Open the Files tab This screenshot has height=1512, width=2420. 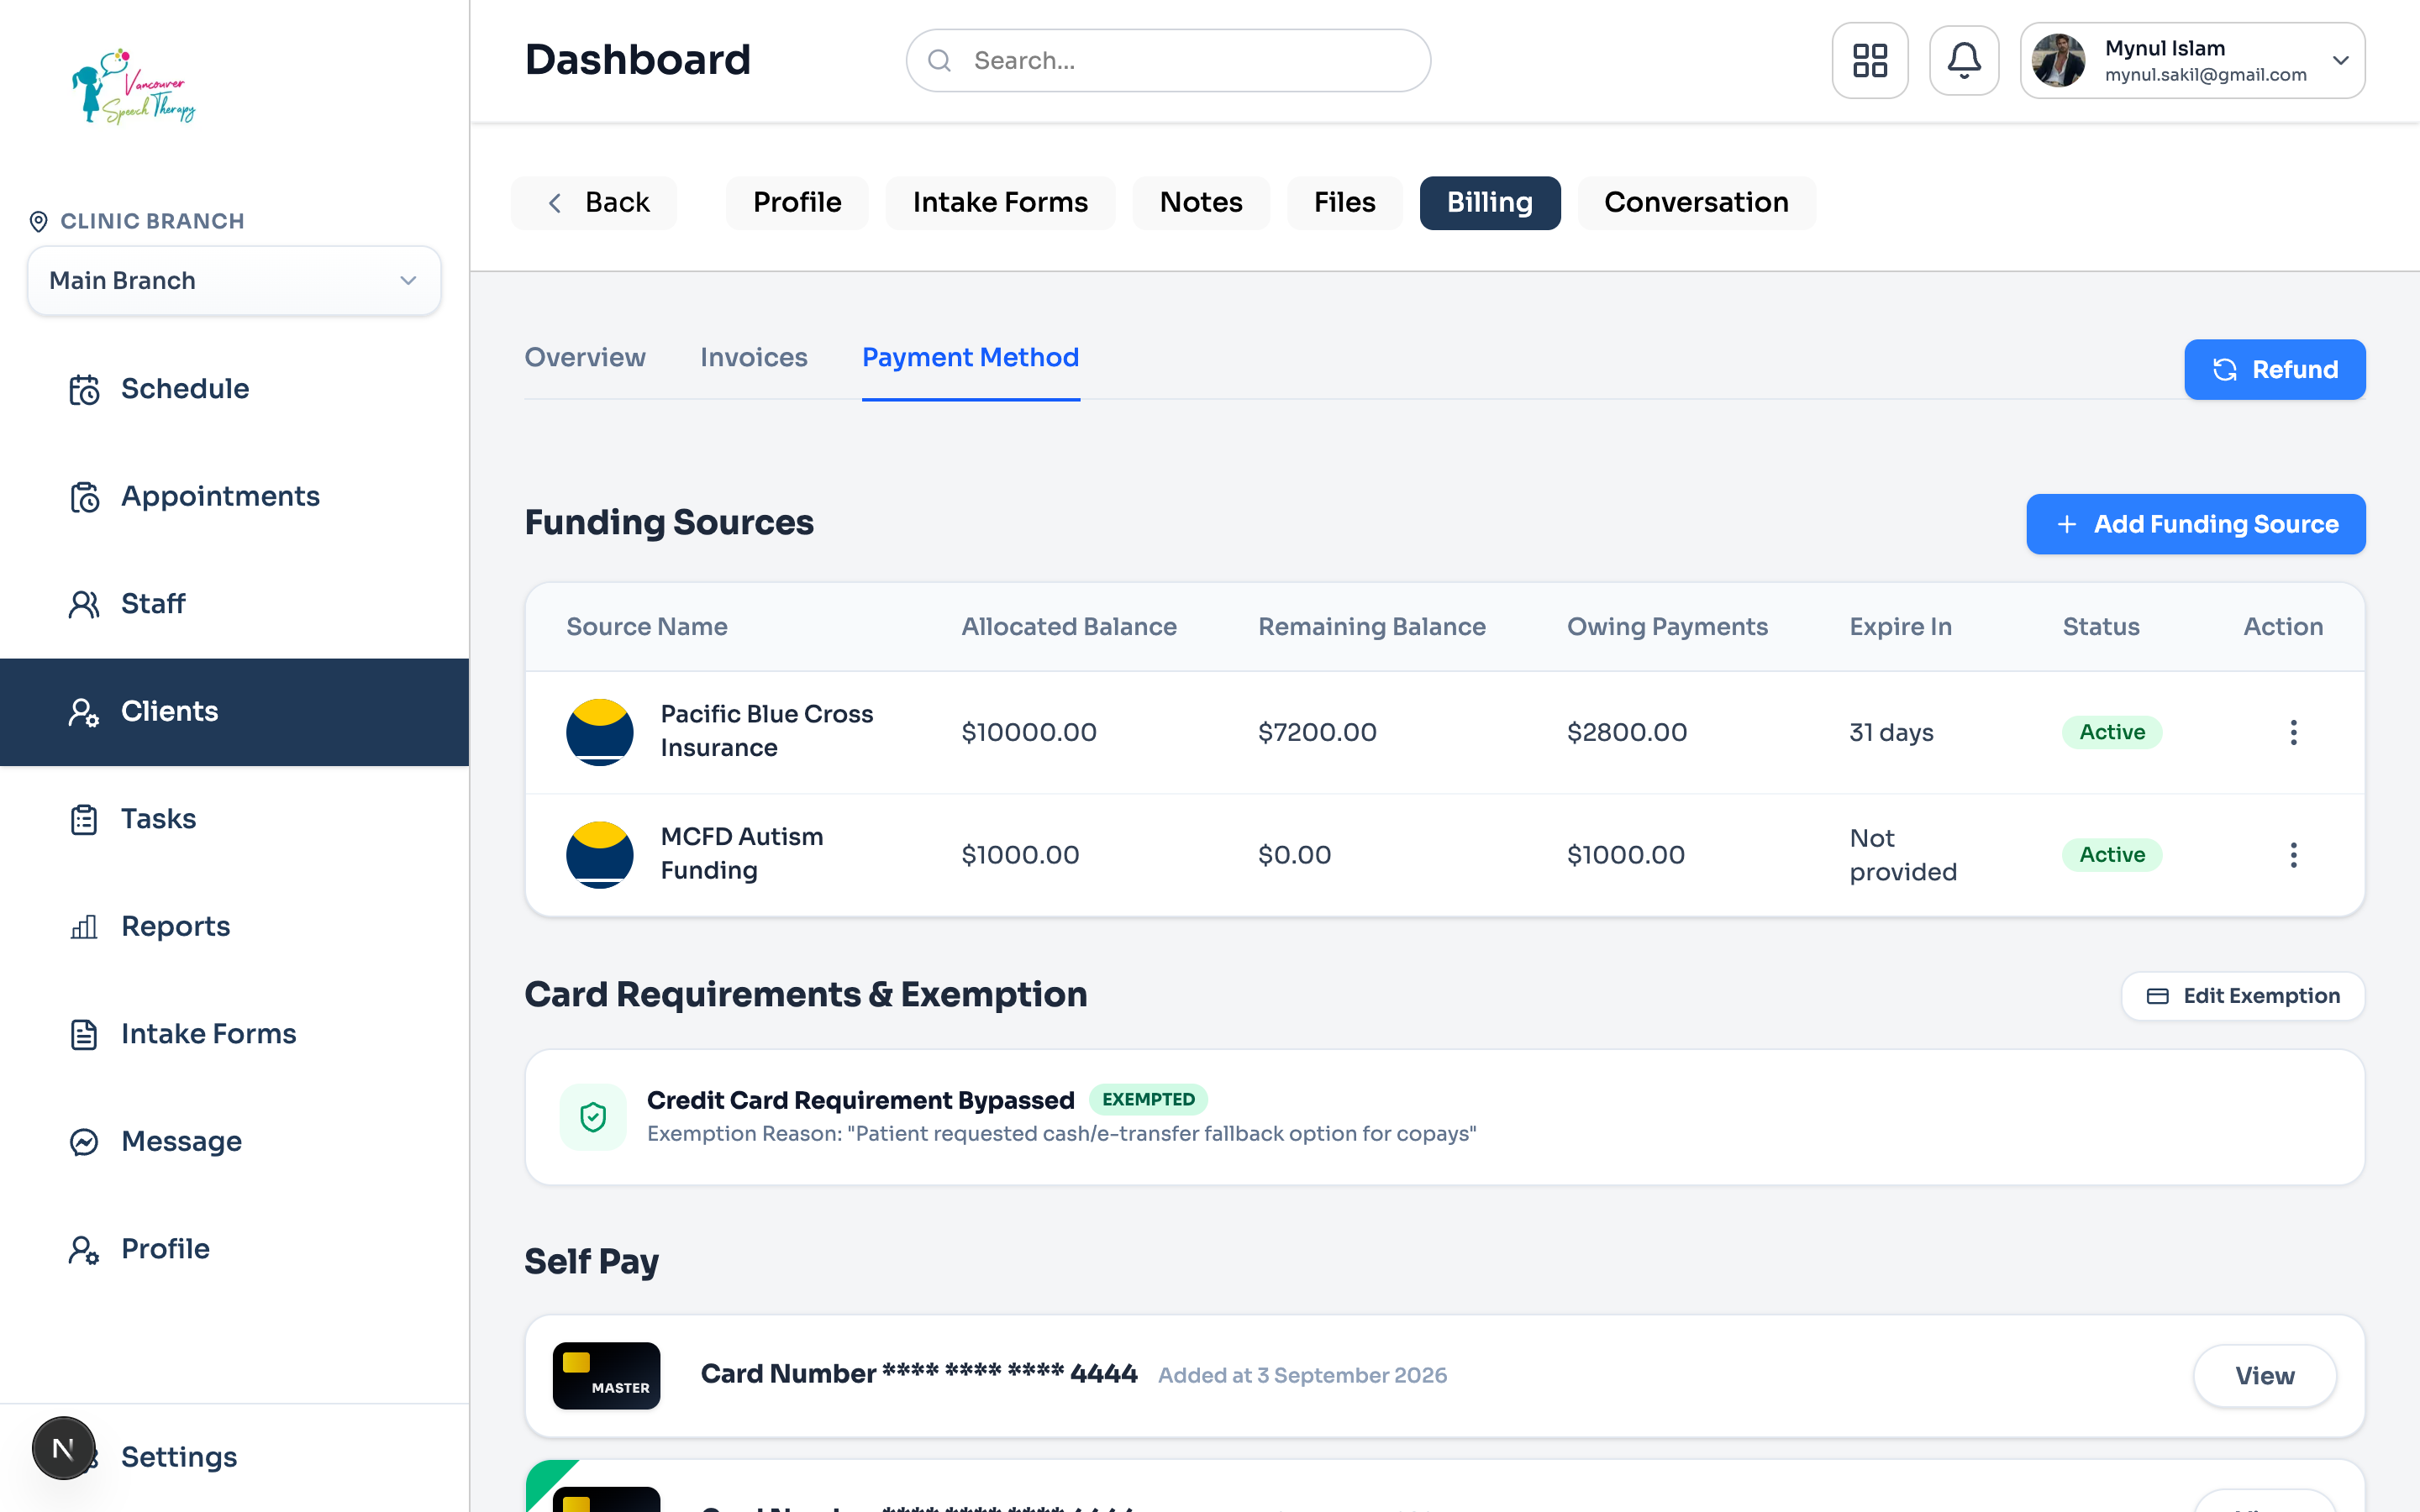tap(1344, 203)
